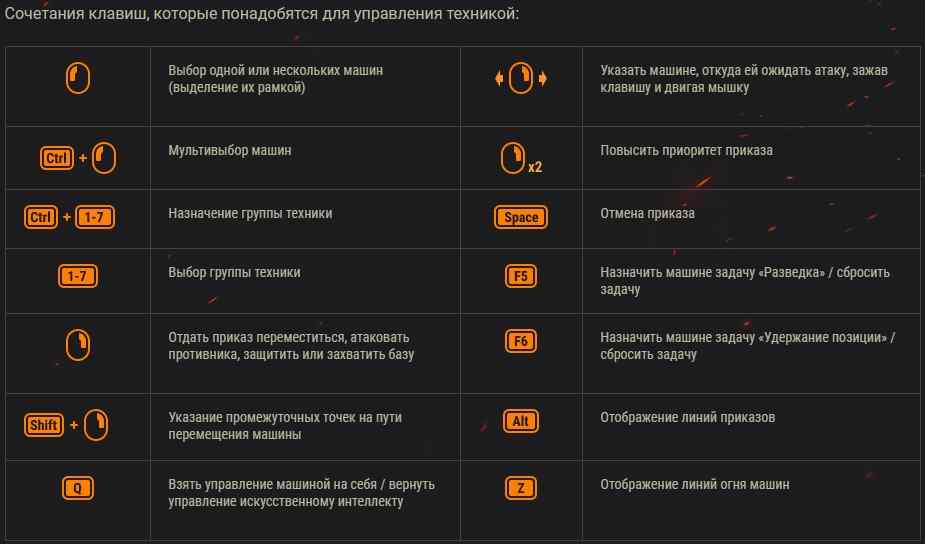Select the Alt key icon
This screenshot has width=925, height=544.
pos(521,421)
